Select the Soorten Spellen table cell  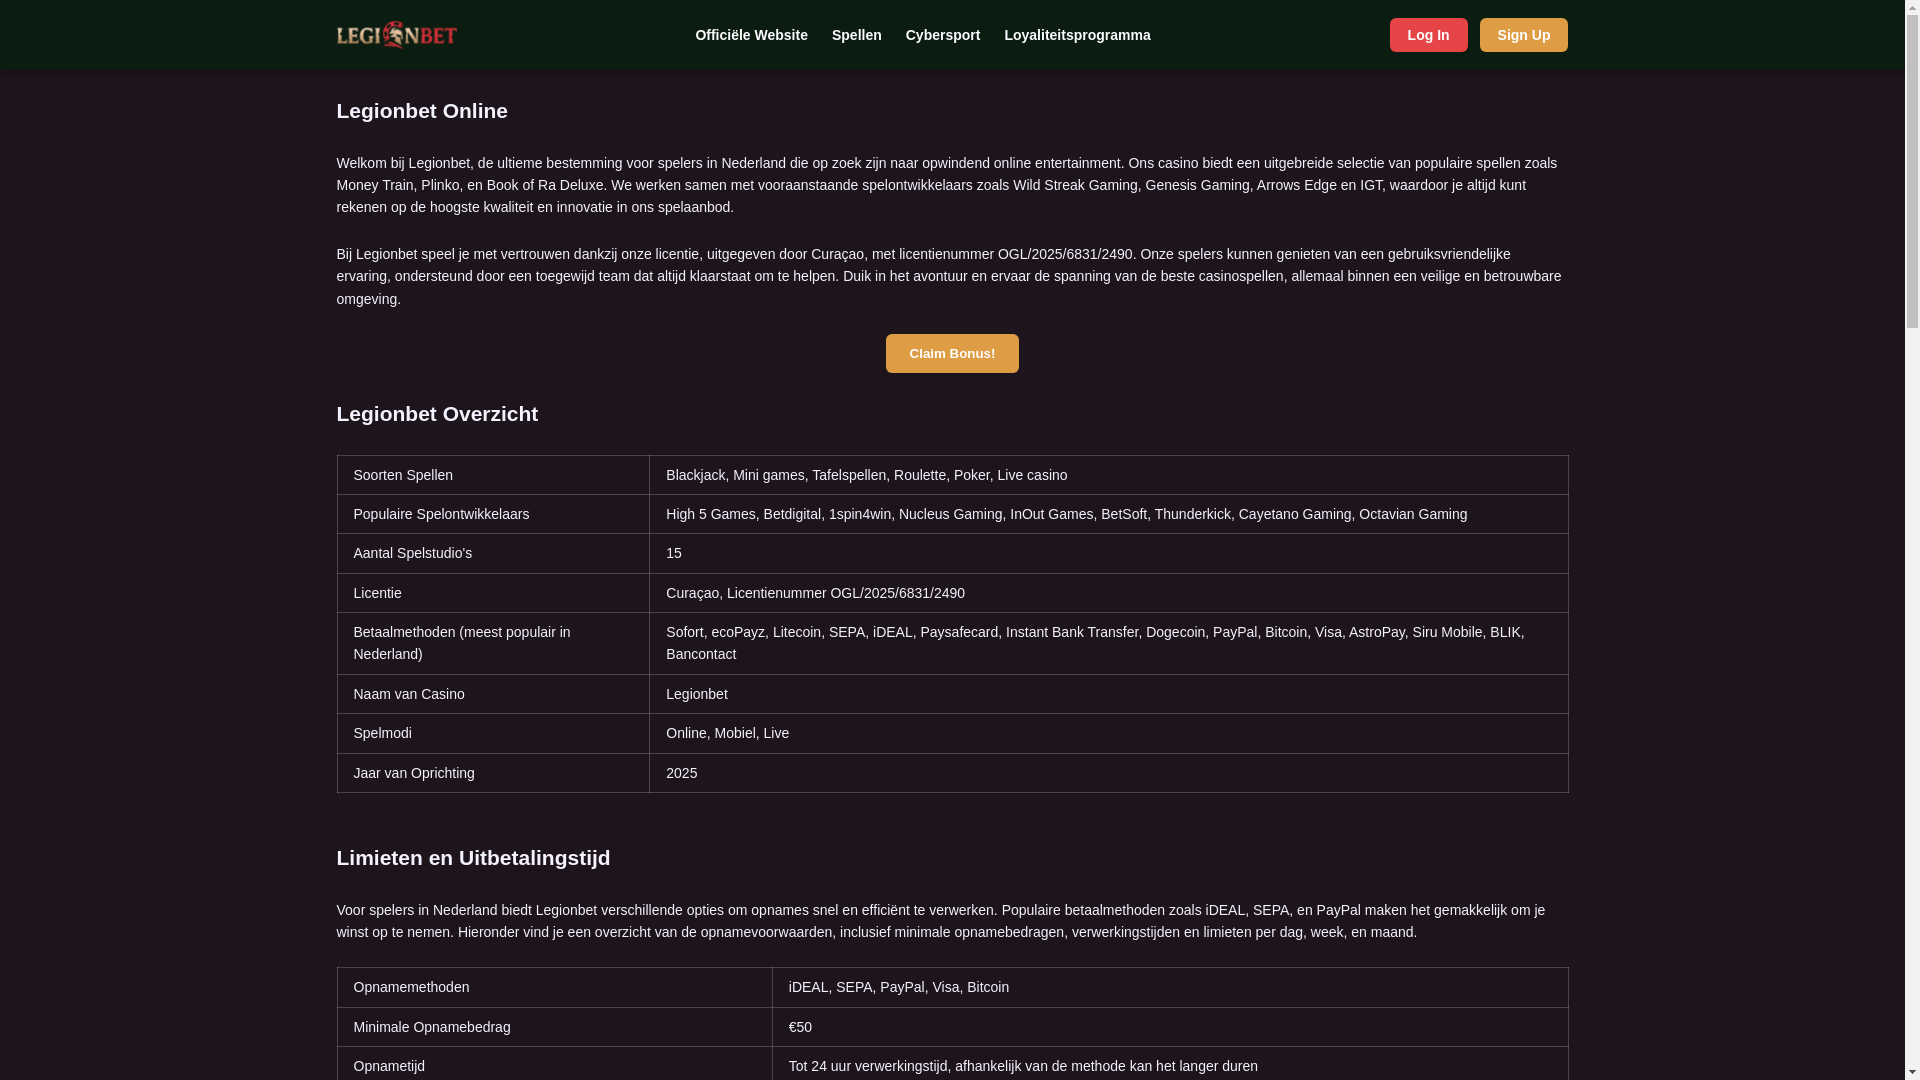pos(493,475)
